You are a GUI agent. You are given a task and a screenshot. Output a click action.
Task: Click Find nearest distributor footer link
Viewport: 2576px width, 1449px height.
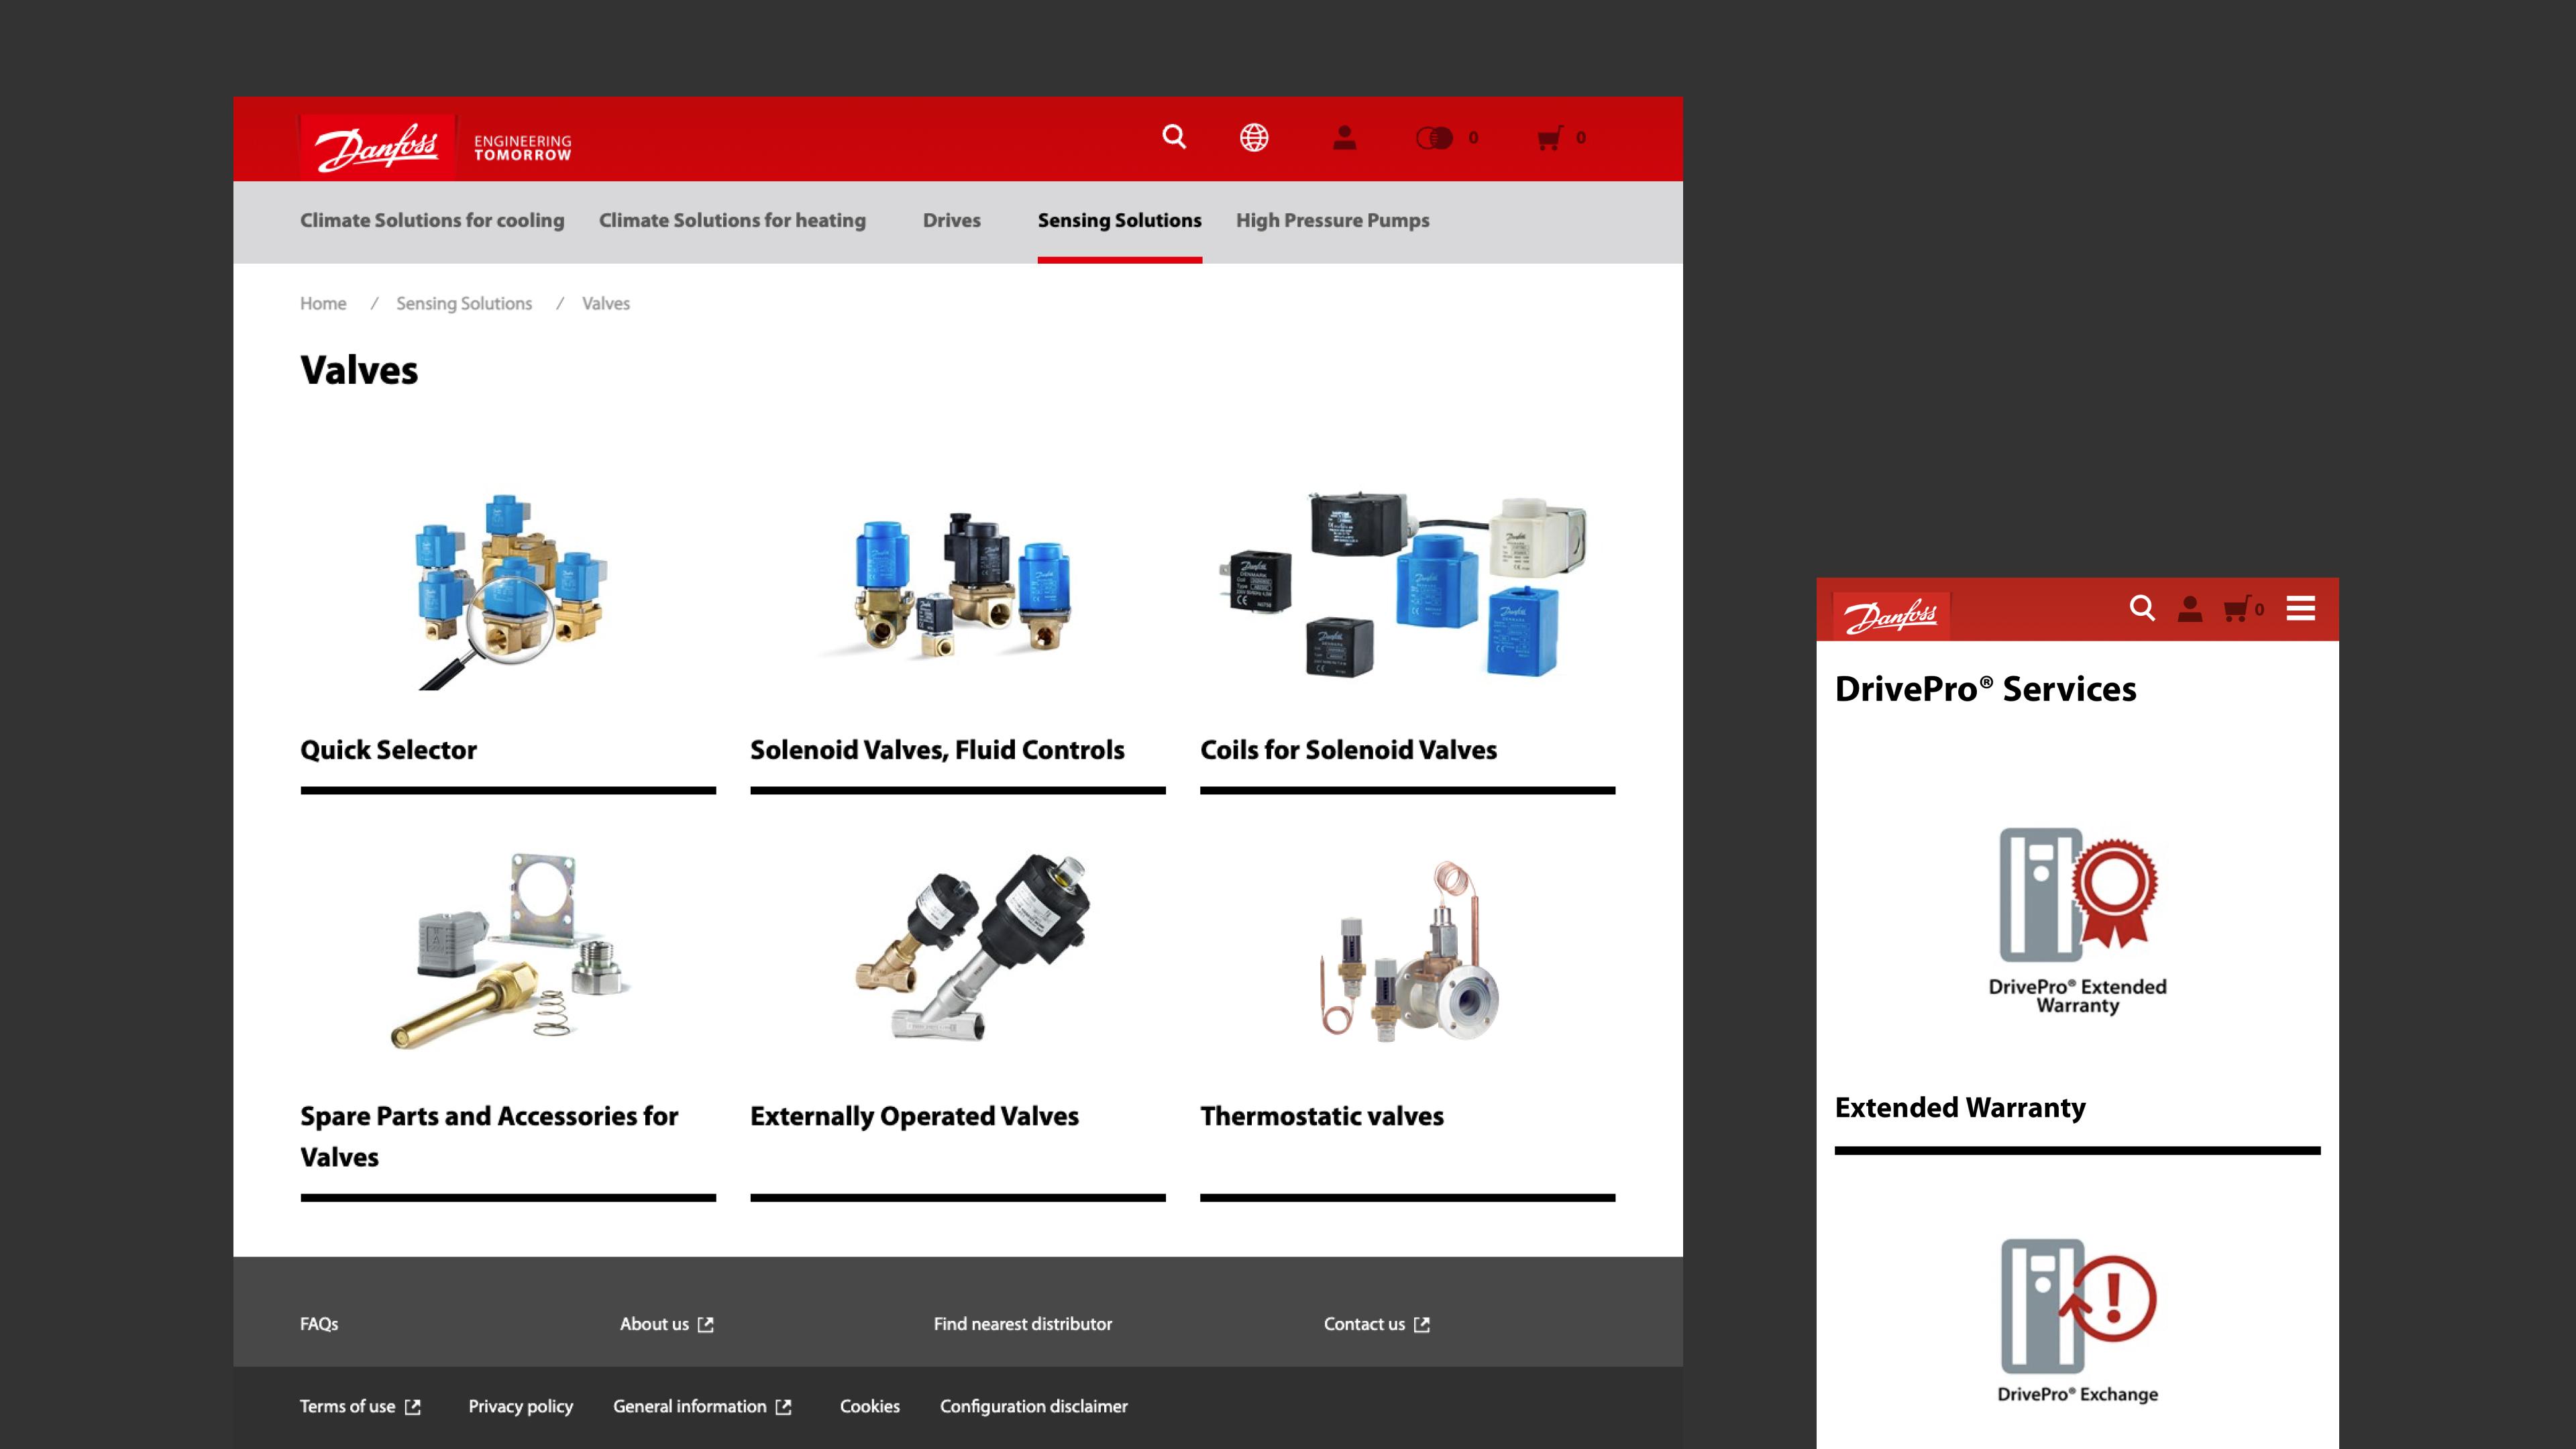[x=1022, y=1324]
